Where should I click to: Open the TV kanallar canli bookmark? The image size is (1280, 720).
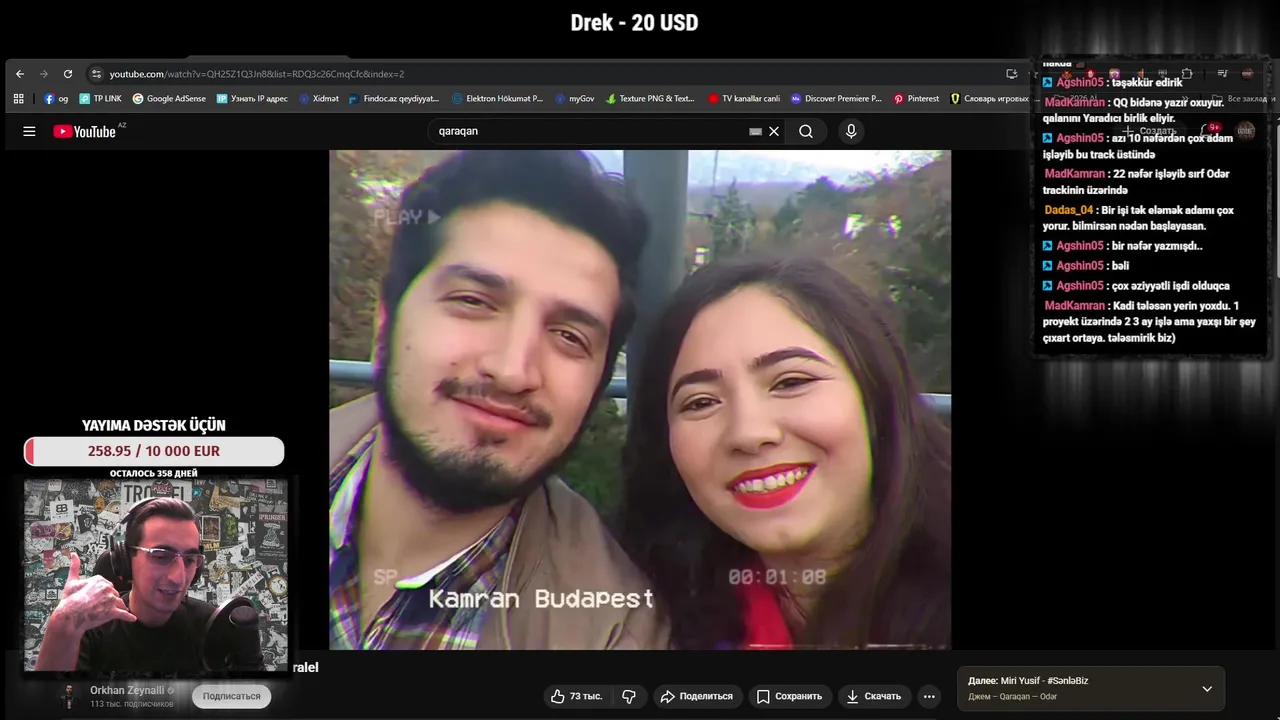[744, 99]
